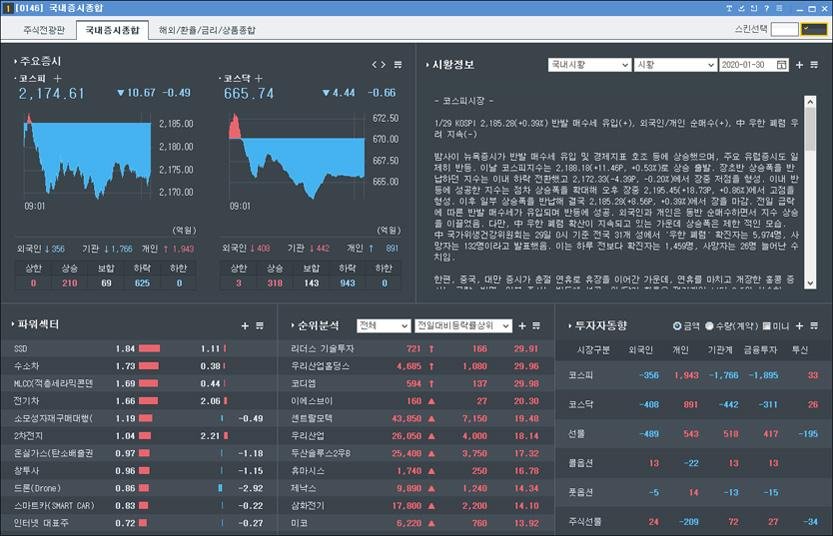Open the 순위분석 panel menu icon
The height and width of the screenshot is (536, 833).
tap(537, 326)
